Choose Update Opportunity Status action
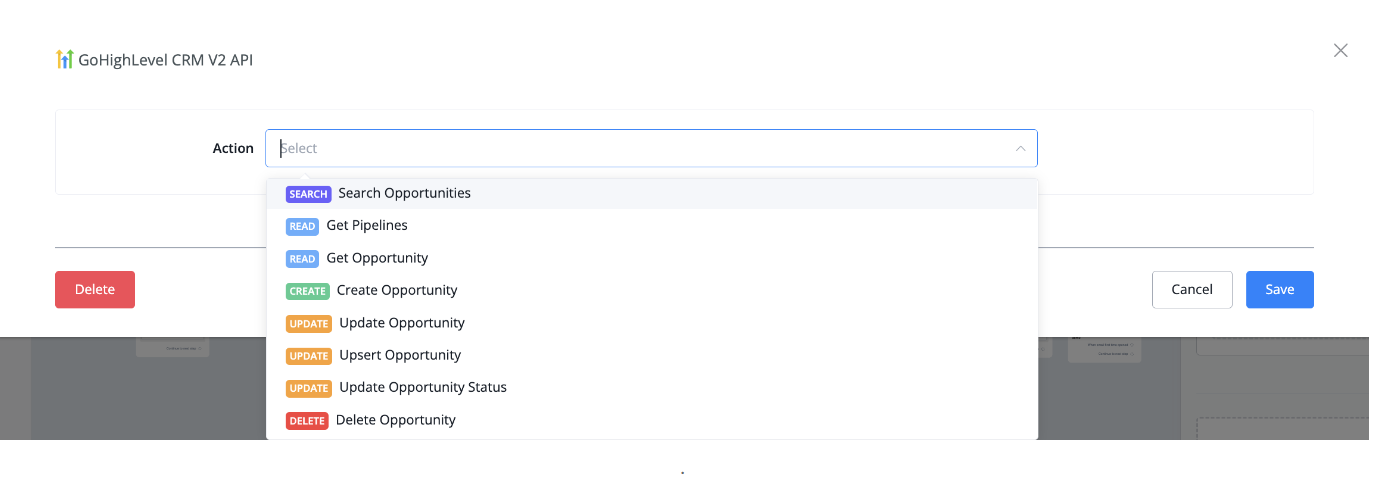Viewport: 1376px width, 488px height. click(652, 388)
